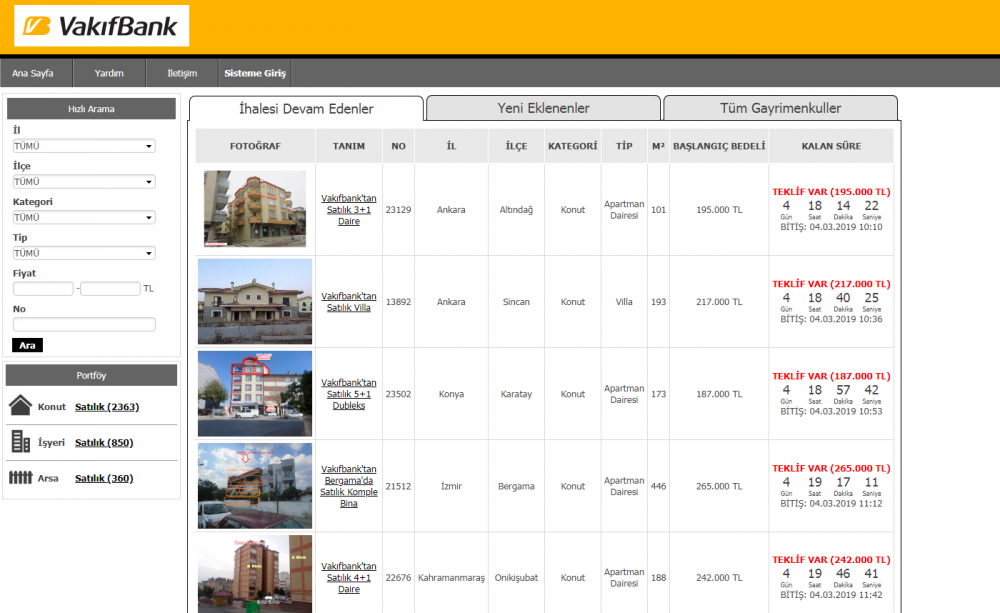Click the BAŞLANGIÇ BEDELİ column header
1000x613 pixels.
[x=719, y=146]
